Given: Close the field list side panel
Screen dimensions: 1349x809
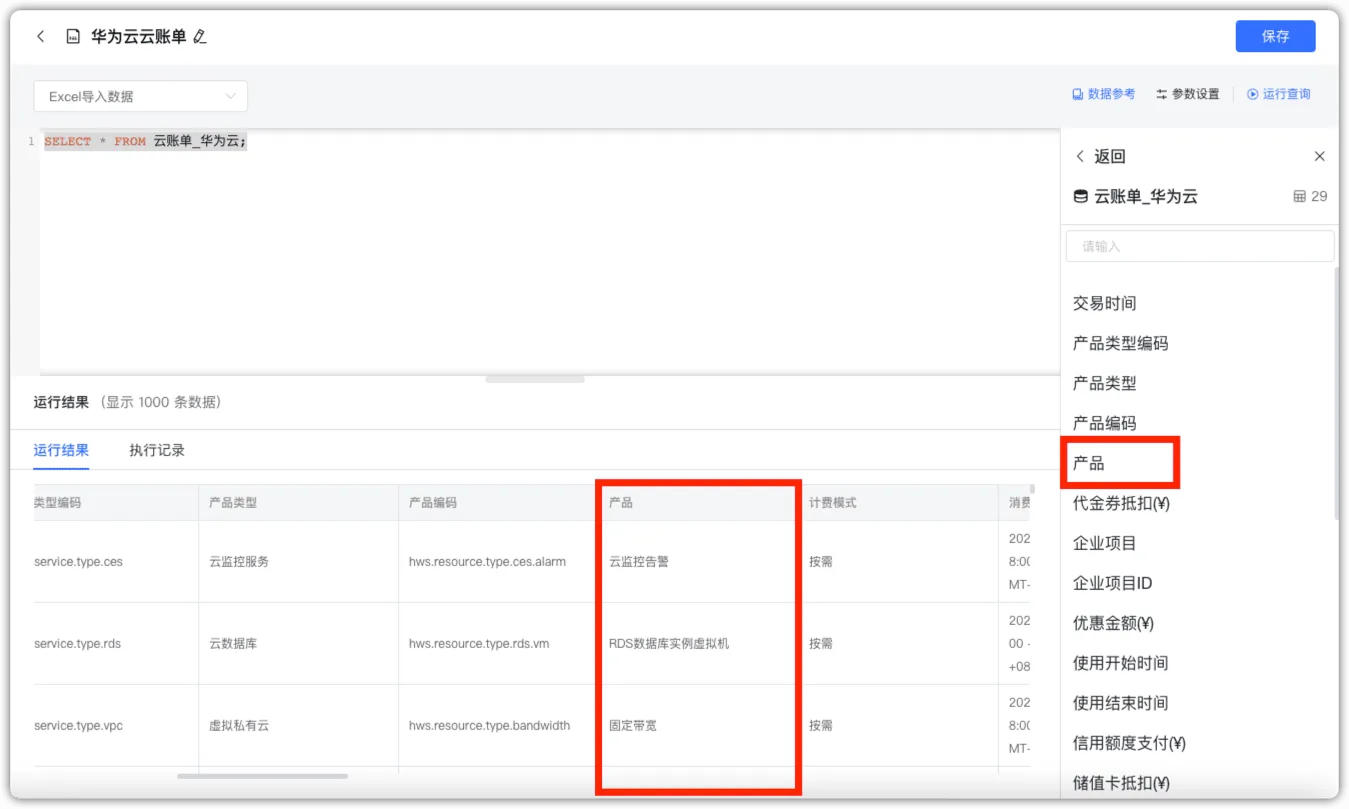Looking at the screenshot, I should [x=1320, y=157].
